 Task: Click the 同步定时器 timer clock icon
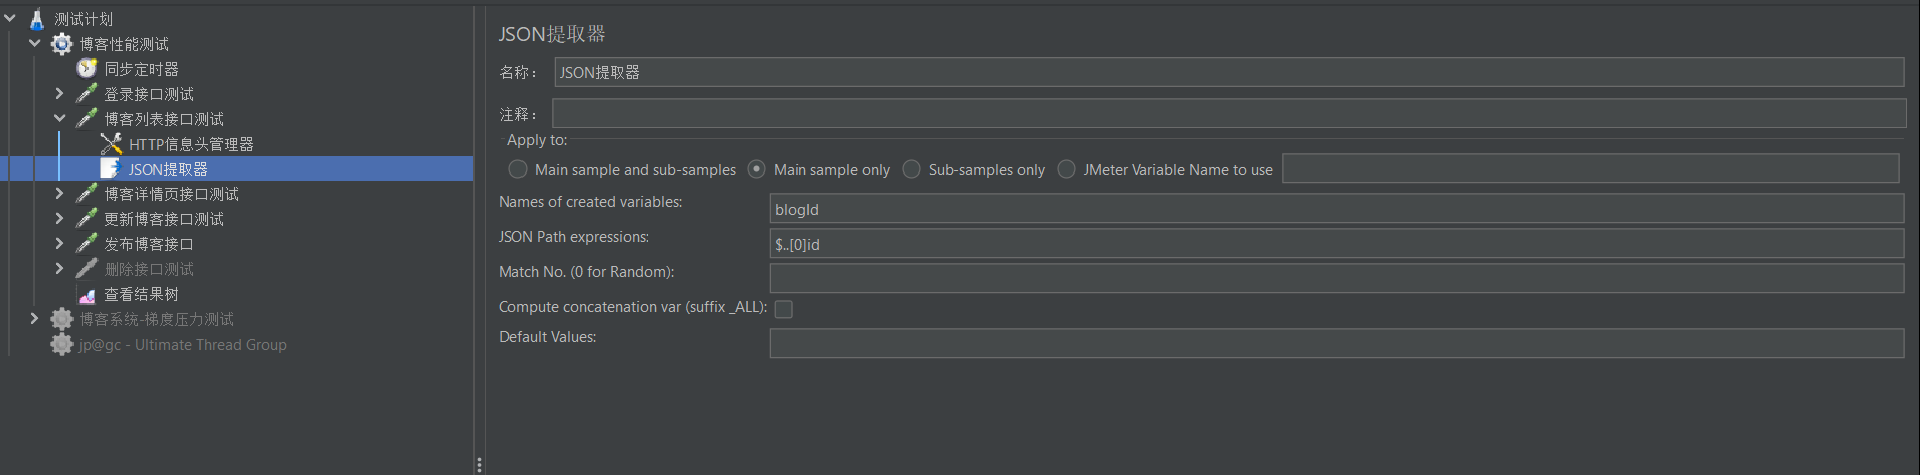pos(87,69)
